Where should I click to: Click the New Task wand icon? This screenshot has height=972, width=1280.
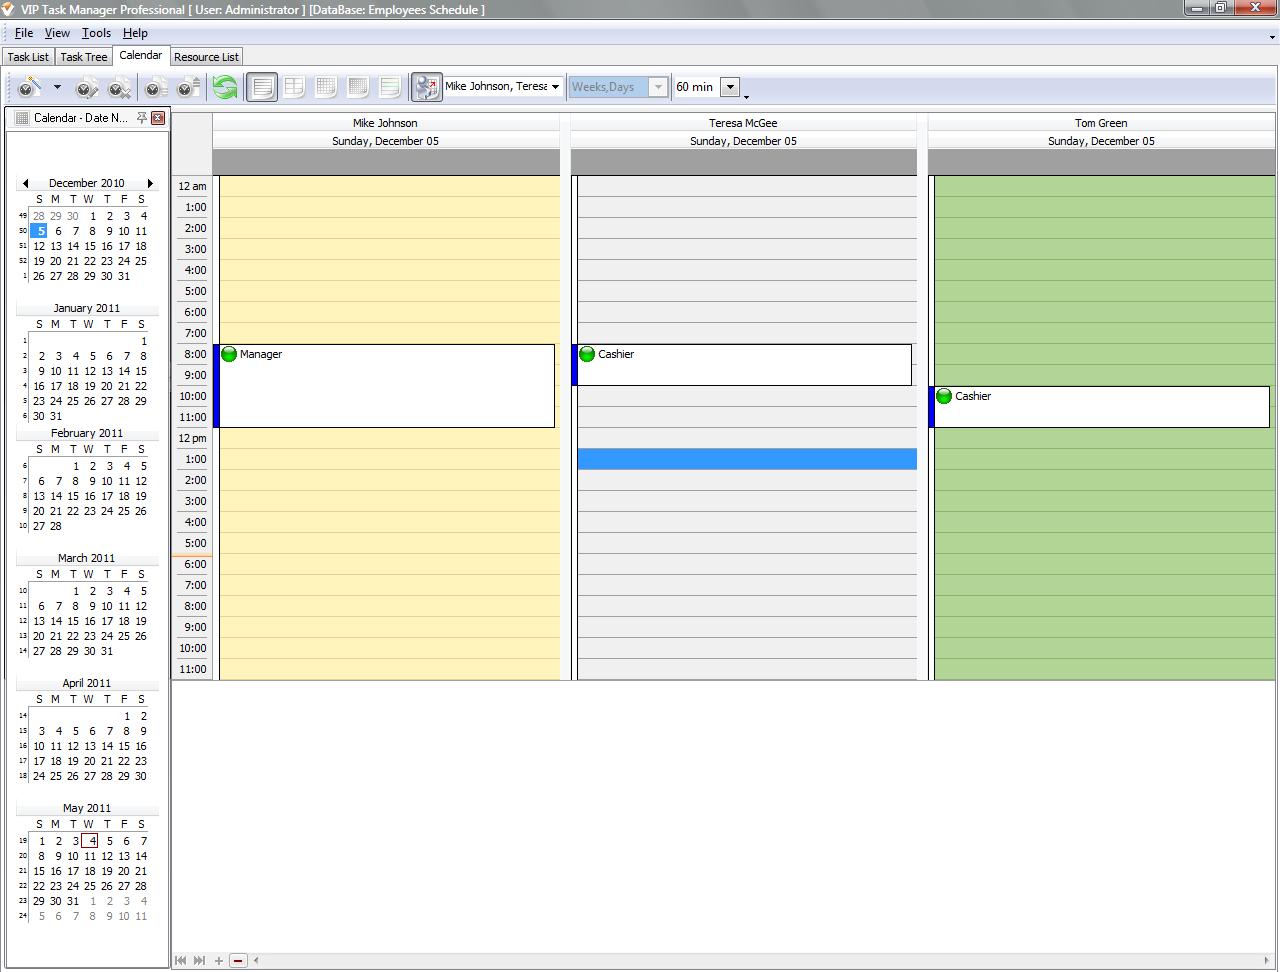click(29, 87)
